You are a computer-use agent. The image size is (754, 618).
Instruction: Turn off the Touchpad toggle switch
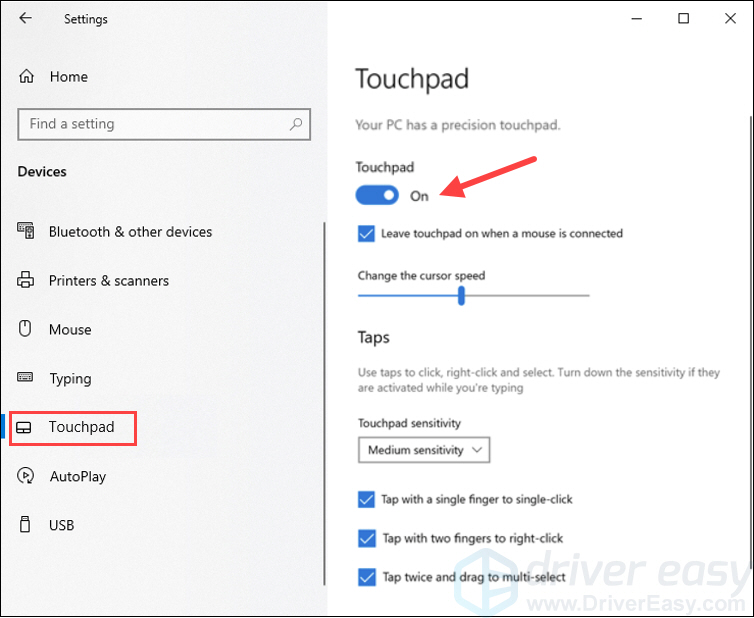click(377, 195)
